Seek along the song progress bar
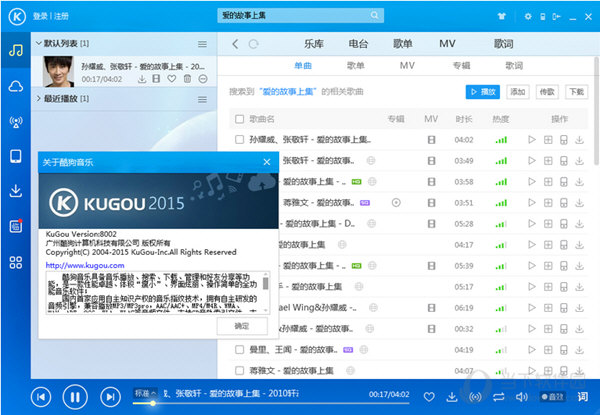This screenshot has height=415, width=600. tap(271, 404)
